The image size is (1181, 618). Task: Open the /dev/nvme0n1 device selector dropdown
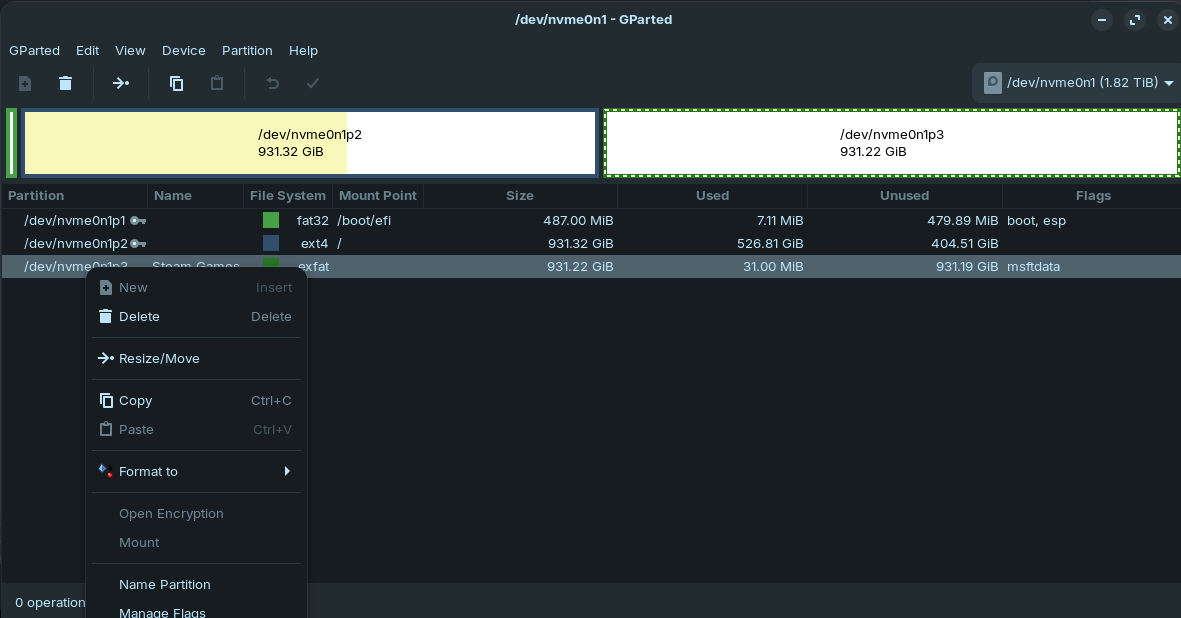click(x=1077, y=83)
